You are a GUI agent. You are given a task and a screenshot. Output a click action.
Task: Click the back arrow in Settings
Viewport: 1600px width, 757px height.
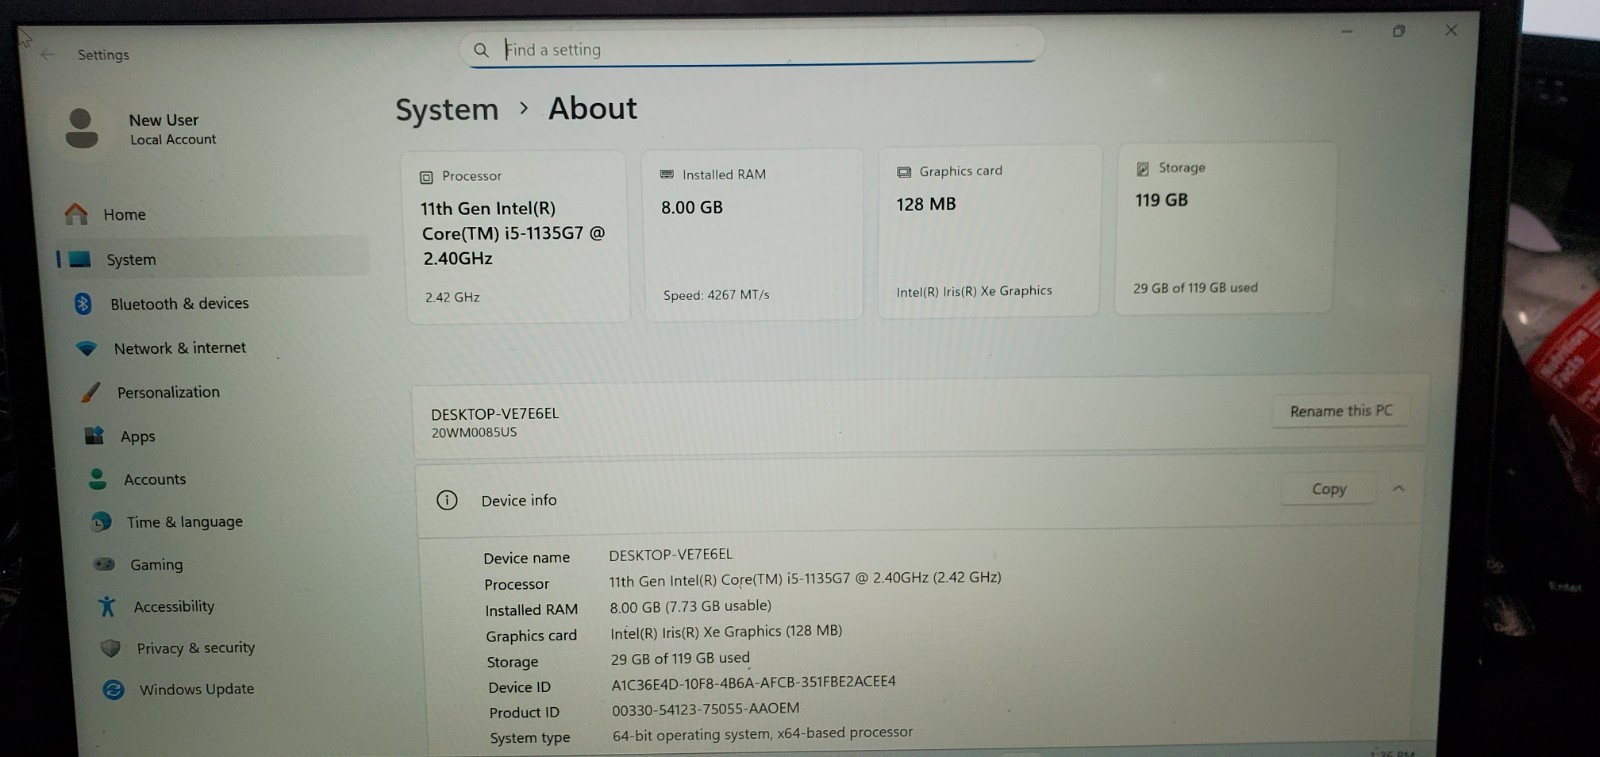47,54
